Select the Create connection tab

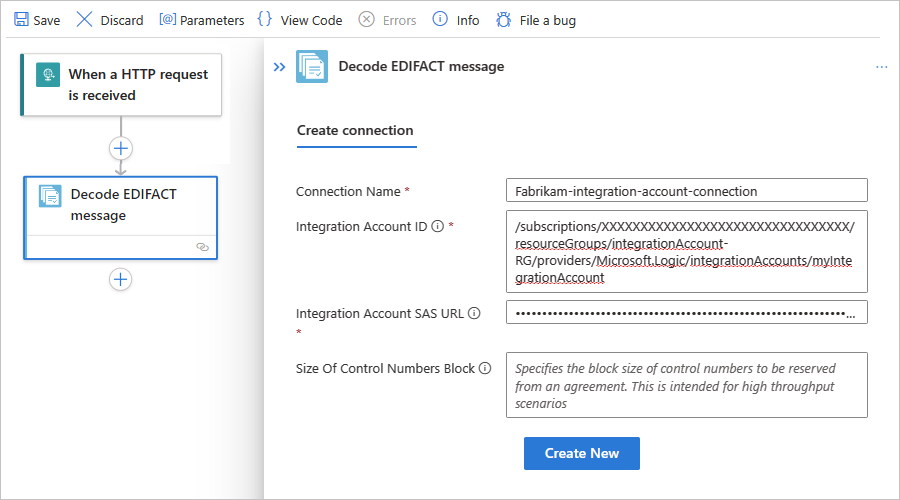[355, 131]
